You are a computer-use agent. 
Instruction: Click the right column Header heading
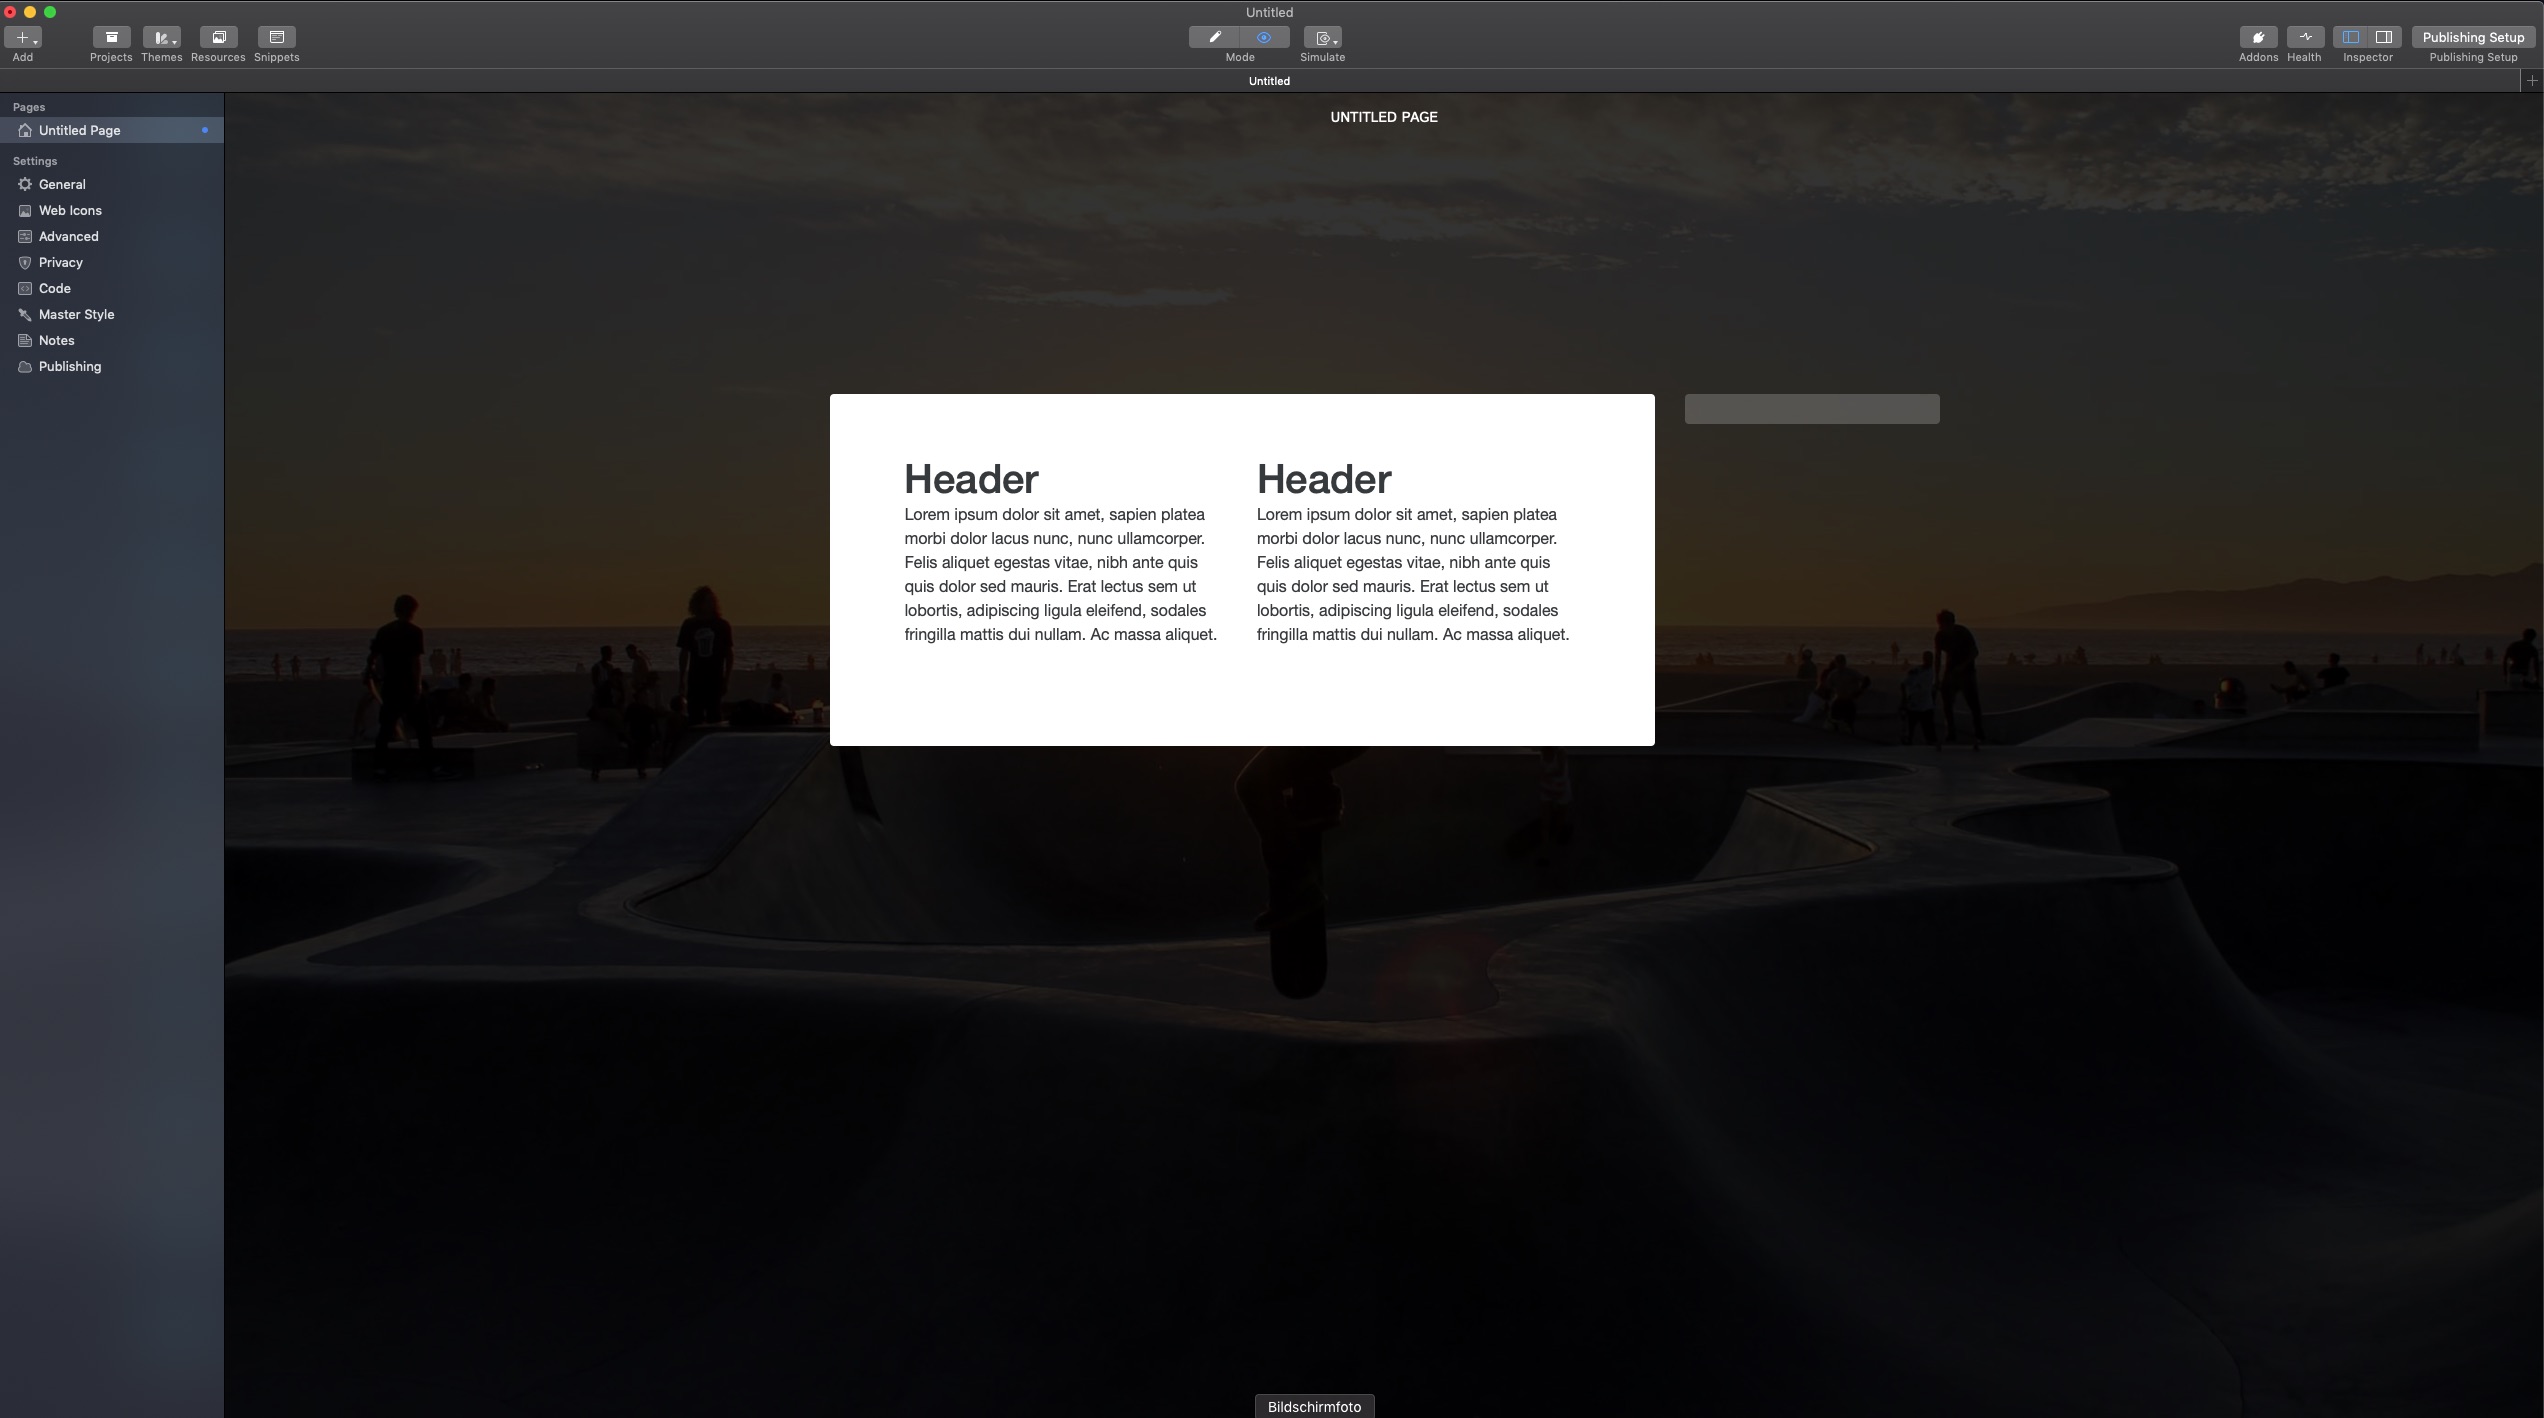pos(1323,479)
